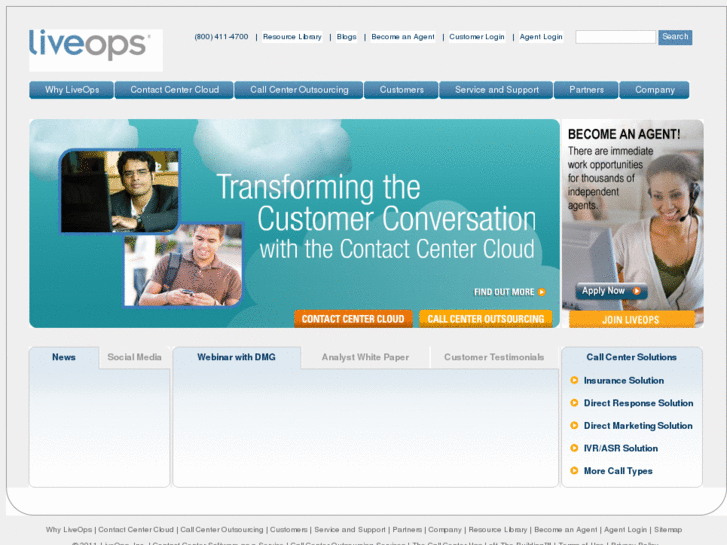Open the Partners nav menu
Image resolution: width=727 pixels, height=545 pixels.
click(587, 90)
